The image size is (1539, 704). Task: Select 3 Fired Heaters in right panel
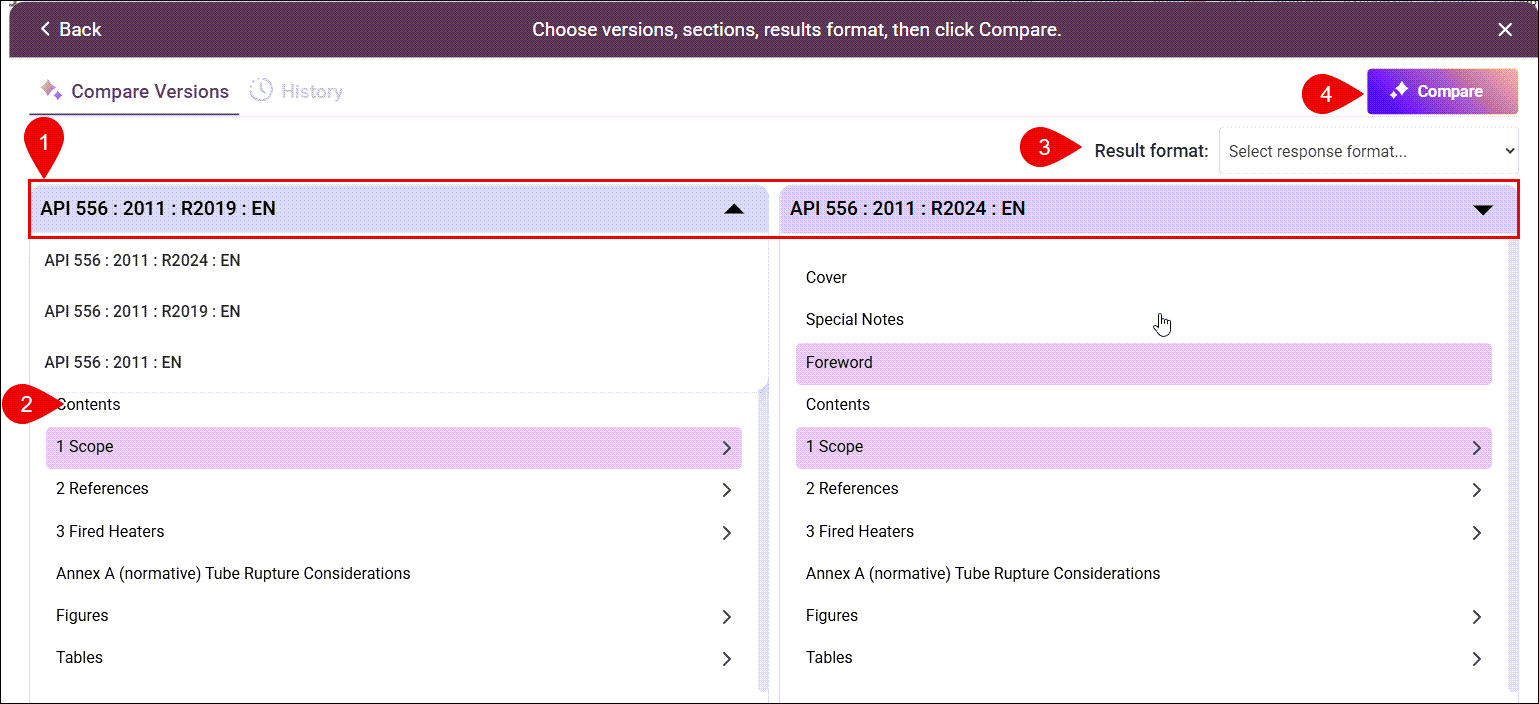coord(1144,531)
